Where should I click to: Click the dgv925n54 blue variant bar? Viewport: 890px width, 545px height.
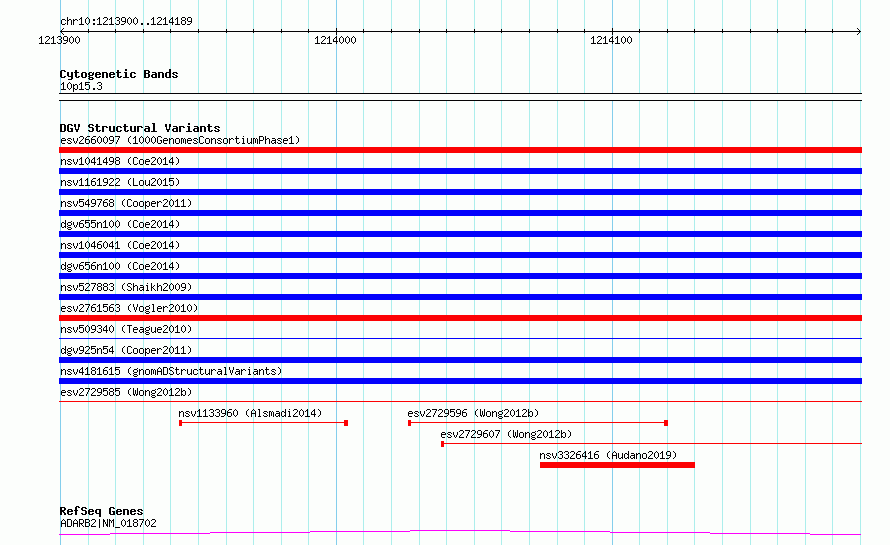[460, 360]
